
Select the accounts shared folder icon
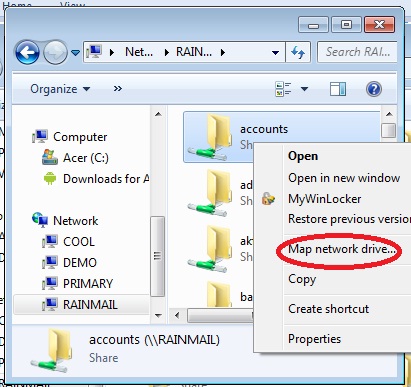click(210, 137)
